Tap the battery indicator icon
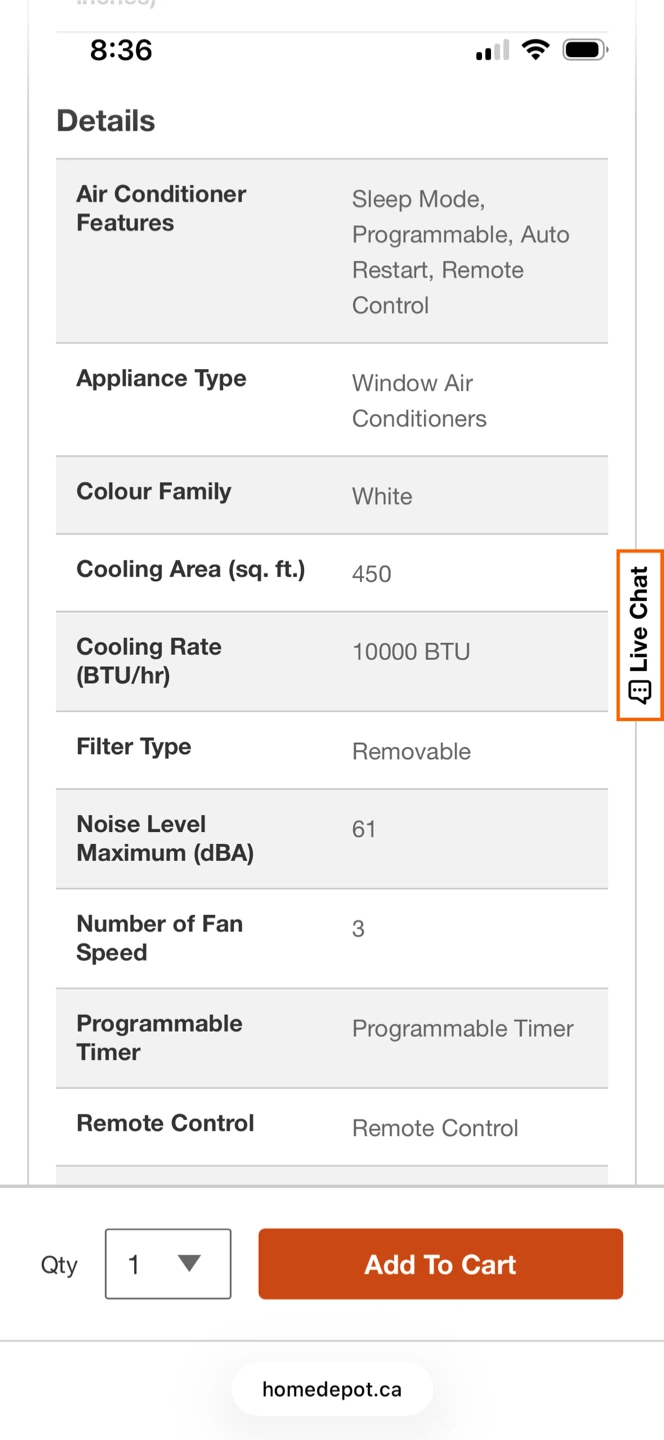 585,50
